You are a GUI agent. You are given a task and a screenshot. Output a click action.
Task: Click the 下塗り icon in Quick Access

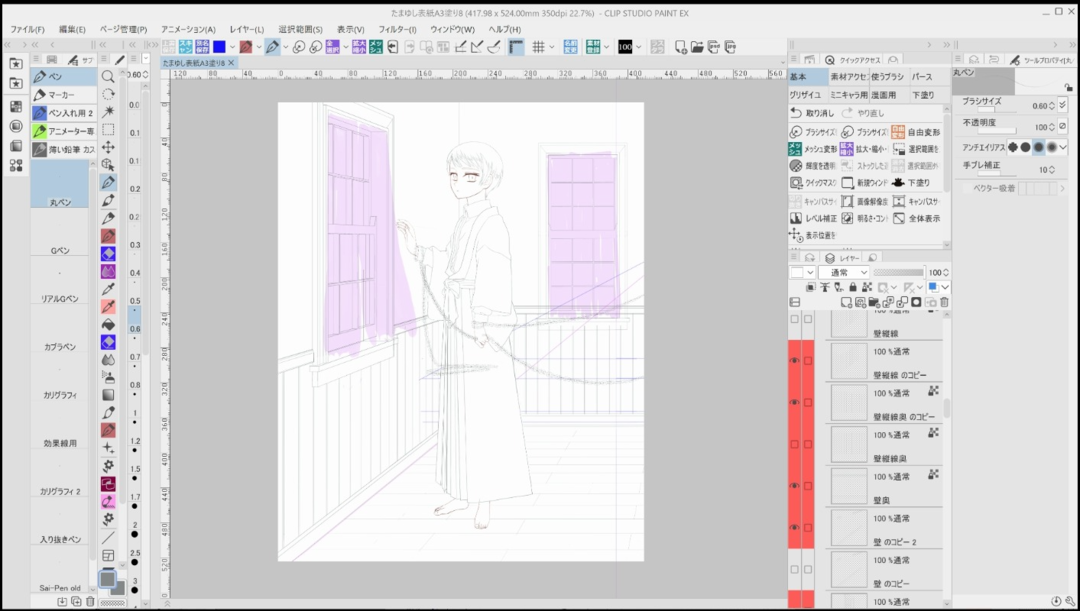(898, 183)
